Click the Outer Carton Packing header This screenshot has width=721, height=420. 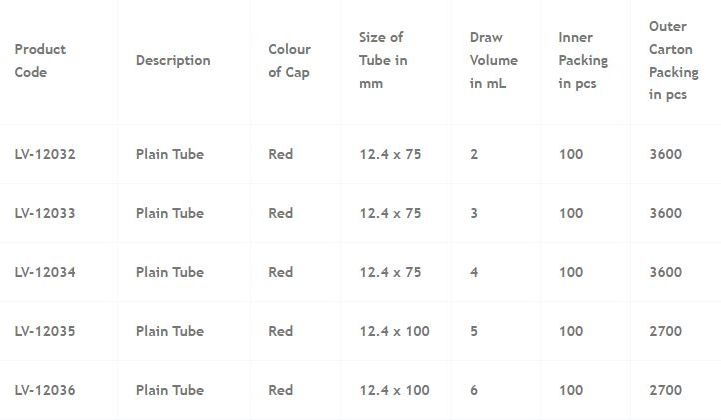[673, 60]
